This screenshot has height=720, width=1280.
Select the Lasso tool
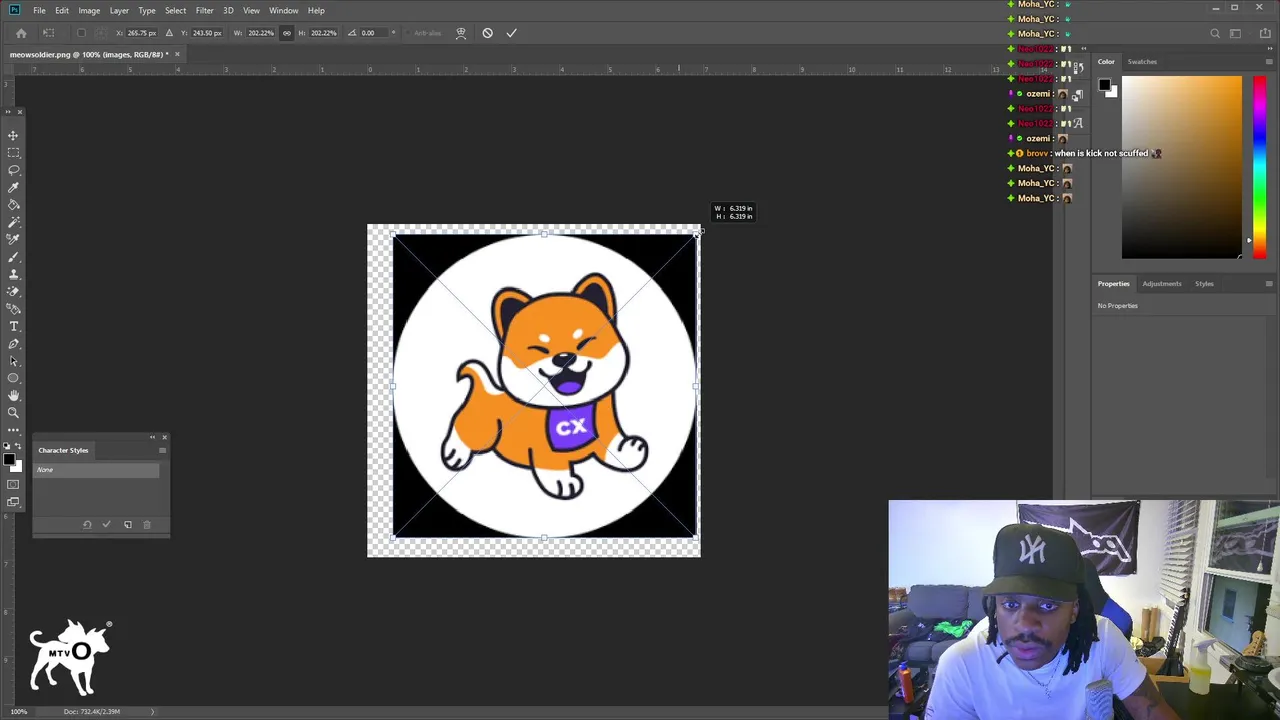13,170
